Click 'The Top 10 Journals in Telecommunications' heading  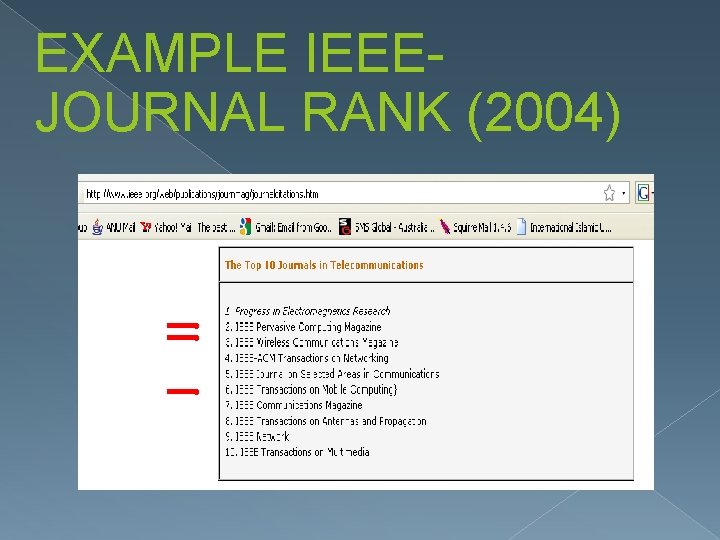point(324,265)
